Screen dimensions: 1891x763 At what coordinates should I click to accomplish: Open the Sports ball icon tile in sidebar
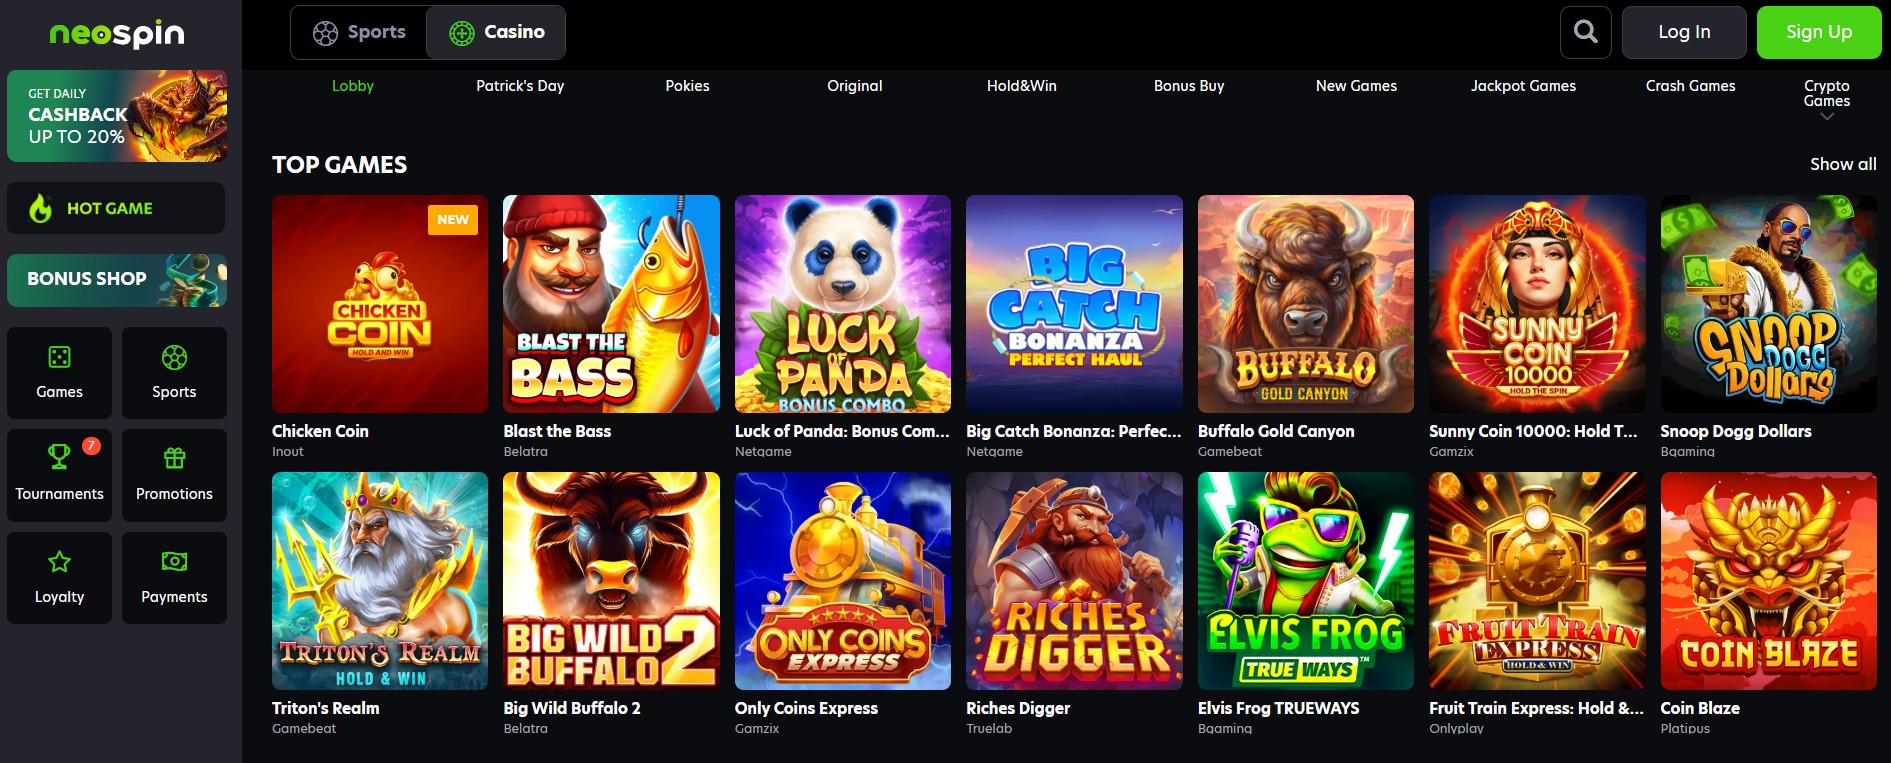click(x=174, y=373)
